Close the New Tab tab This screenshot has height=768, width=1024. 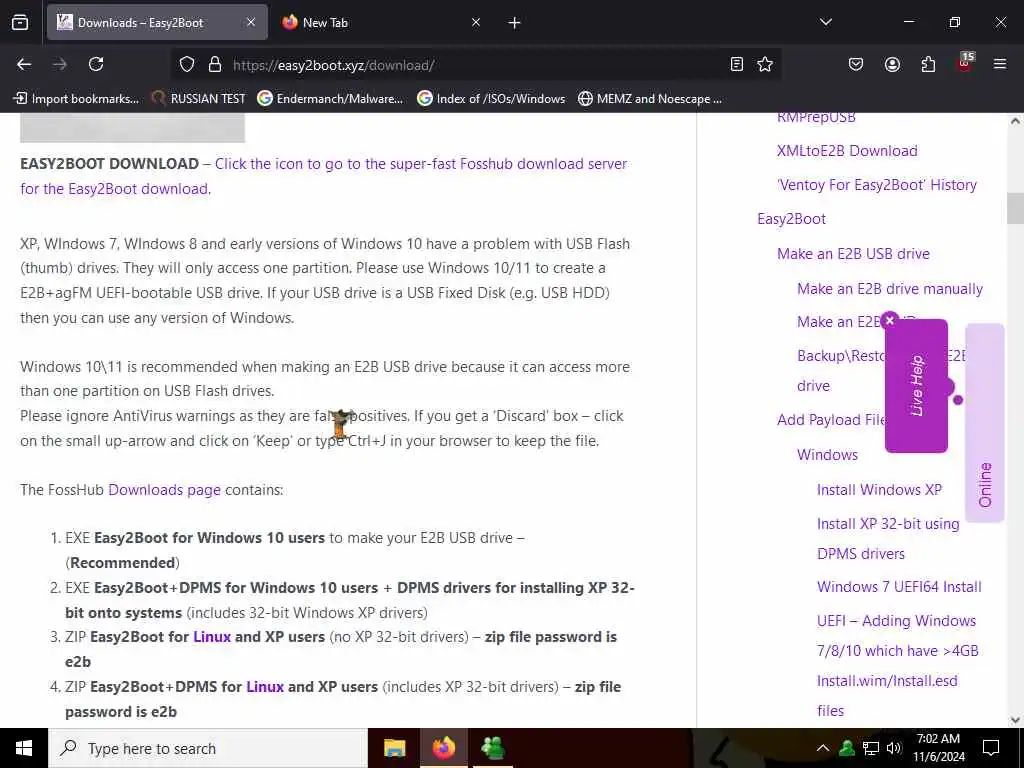(x=476, y=22)
